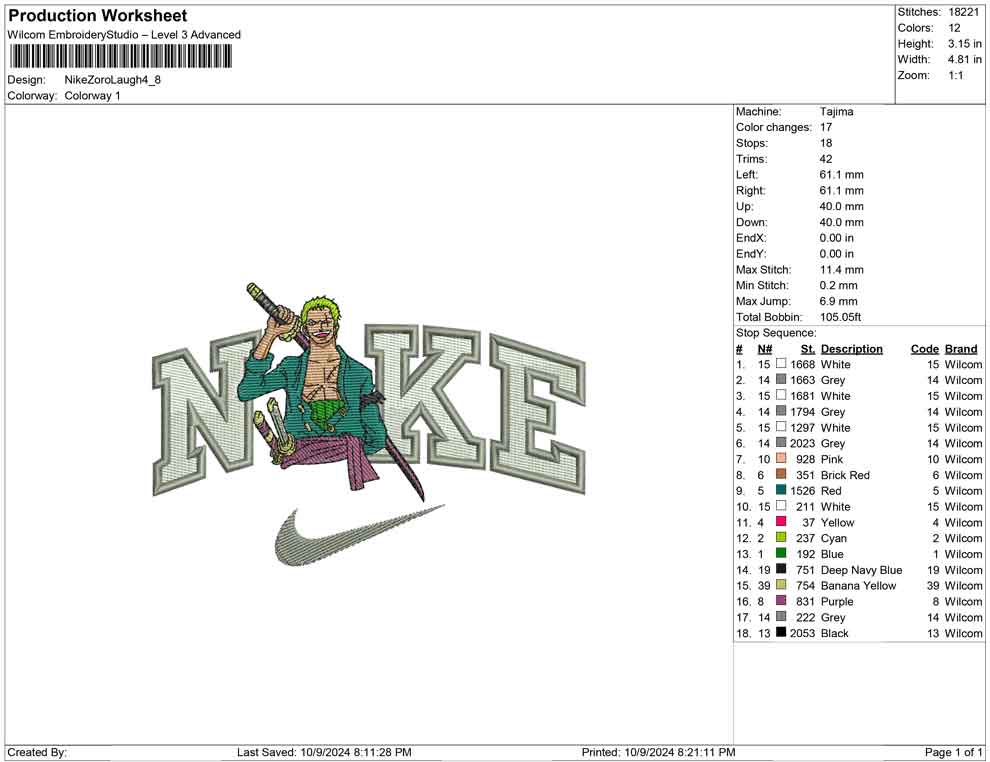Click the Black swatch in stop row 18
Image resolution: width=990 pixels, height=762 pixels.
coord(781,632)
